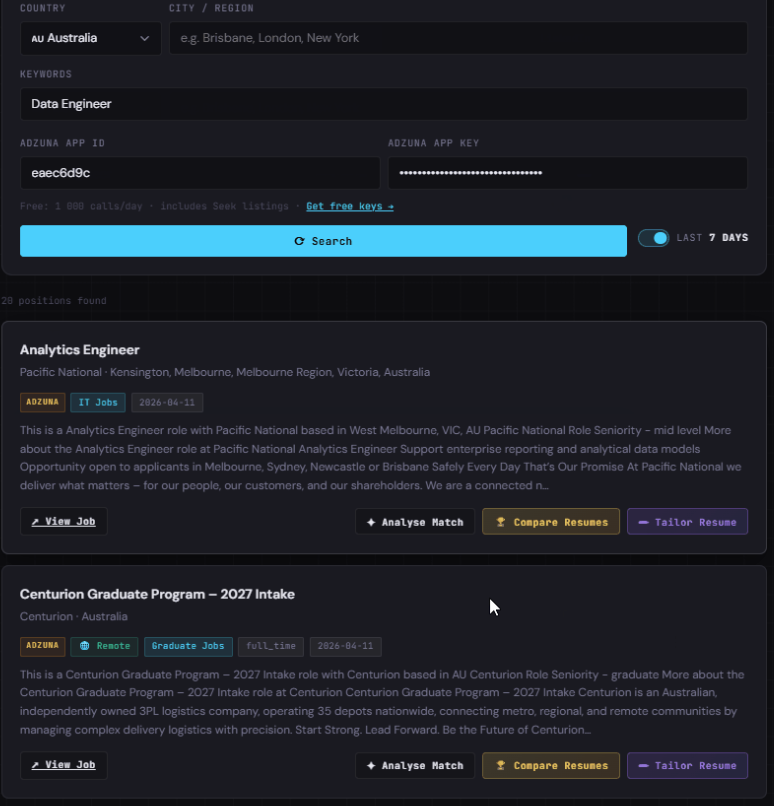Viewport: 774px width, 806px height.
Task: Click Compare Resumes for Analytics Engineer
Action: click(x=551, y=522)
